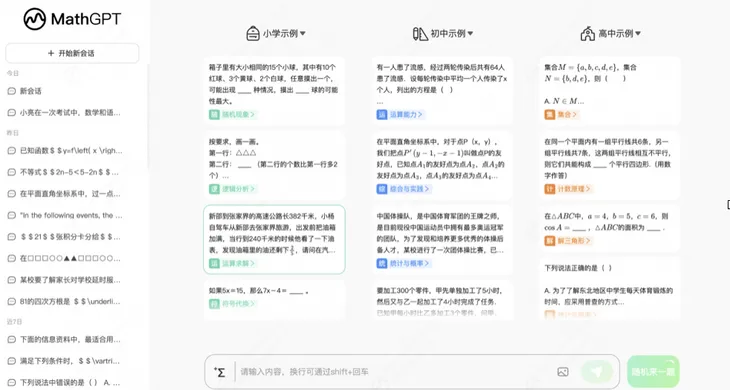Click the 随机现象 tag link

pos(233,114)
